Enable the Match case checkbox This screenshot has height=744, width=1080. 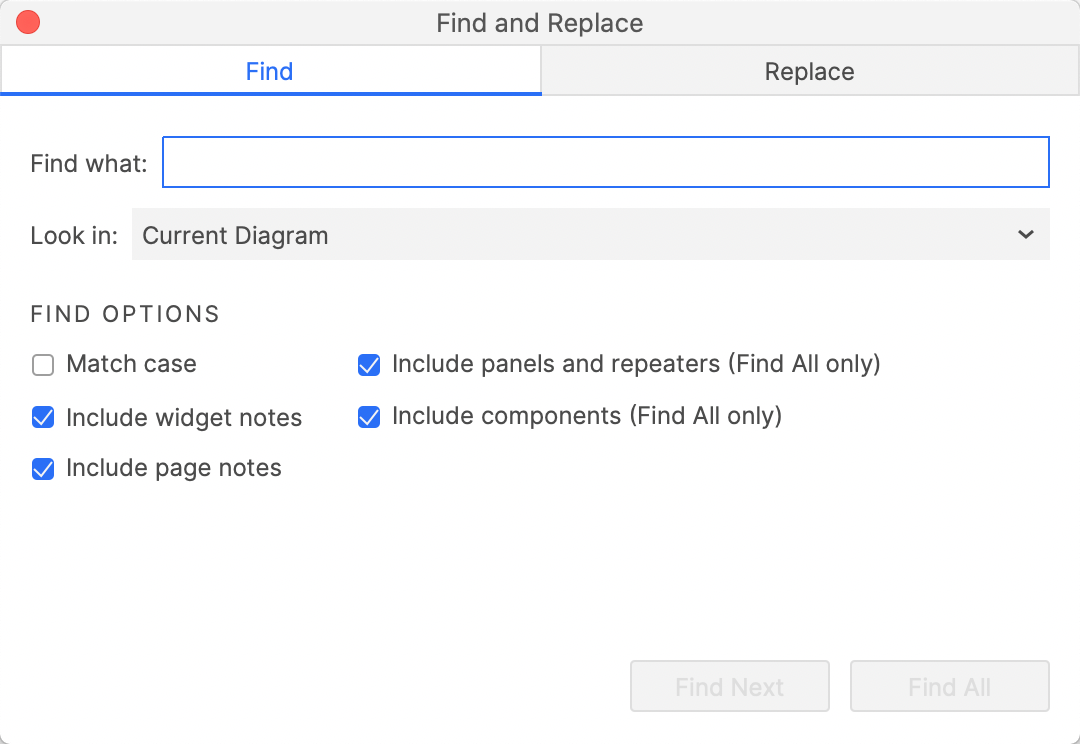pos(43,364)
